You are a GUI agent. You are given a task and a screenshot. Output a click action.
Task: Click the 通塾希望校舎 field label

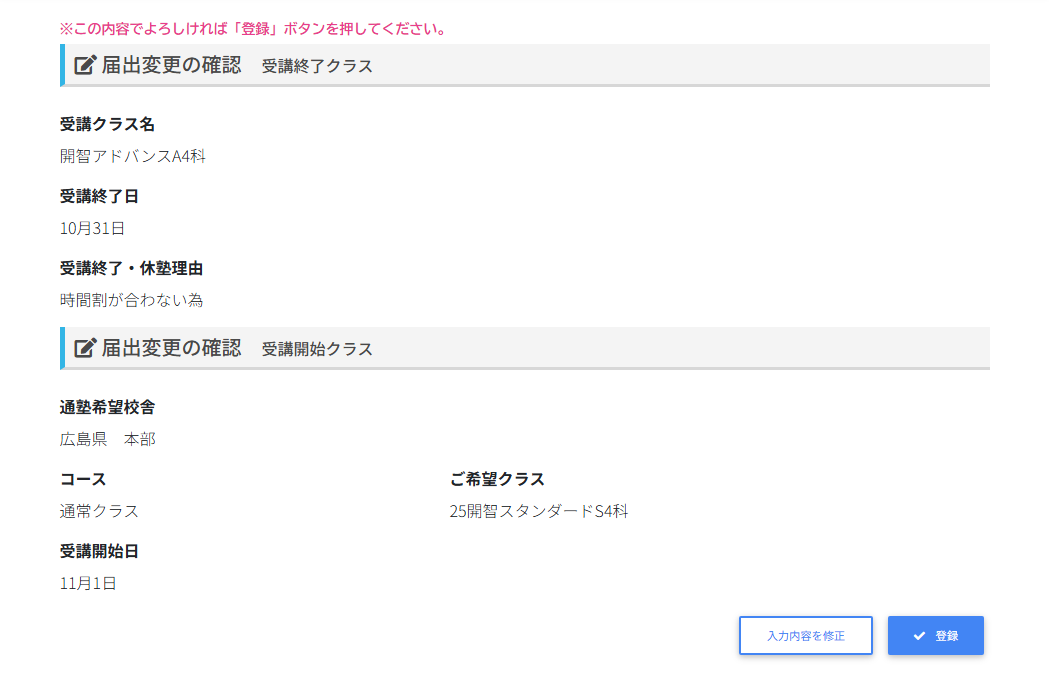[x=107, y=407]
